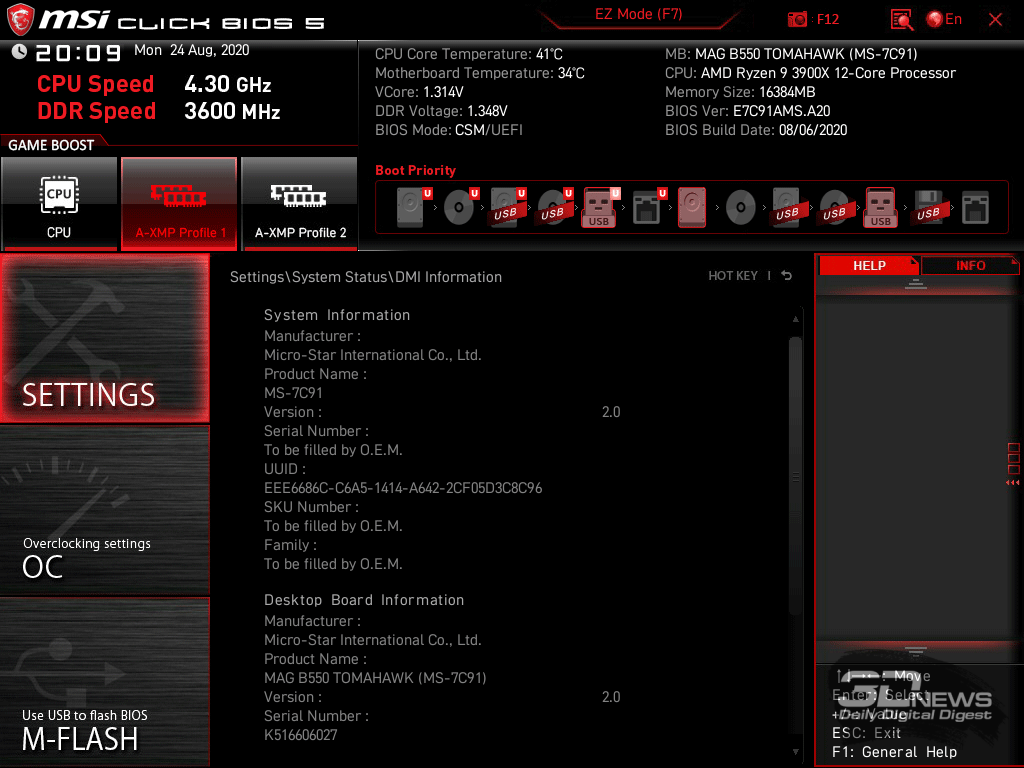Select the UUID value EEE6686C-C6A5-1414-A642-2CF05D3C8C96
1024x768 pixels.
(403, 488)
